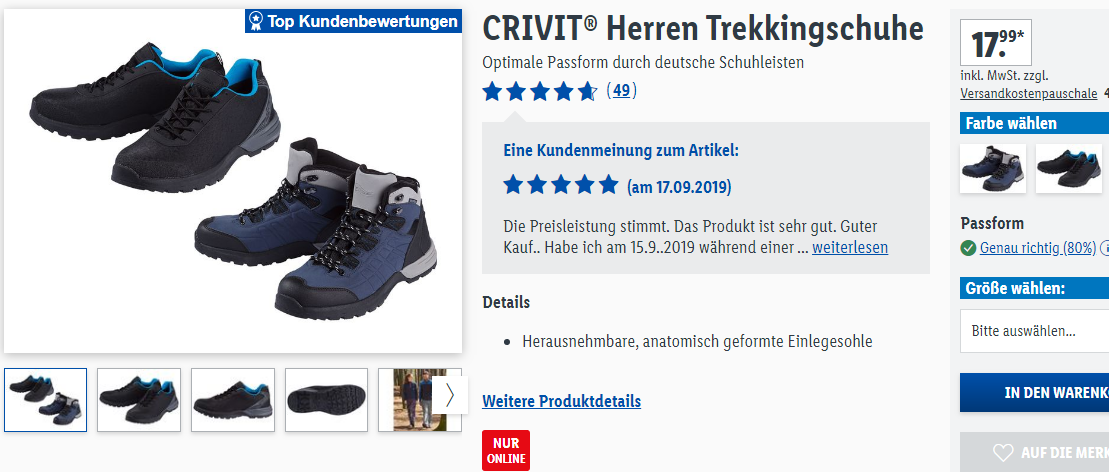Click the green Genau richtig checkmark icon
1109x472 pixels.
click(968, 248)
